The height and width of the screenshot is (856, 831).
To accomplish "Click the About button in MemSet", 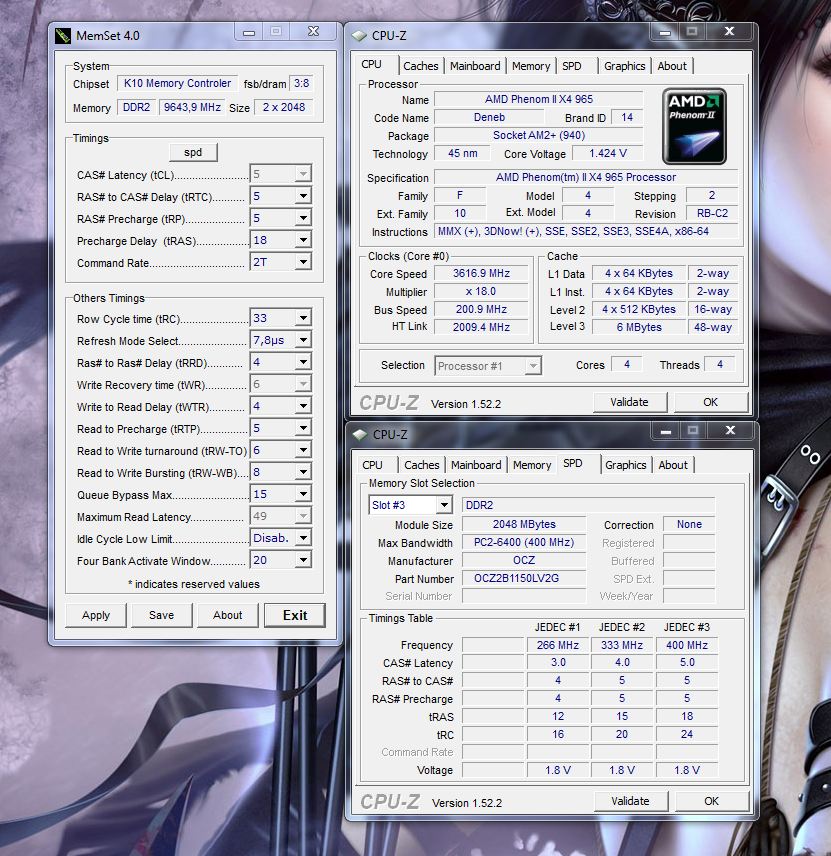I will click(x=228, y=615).
